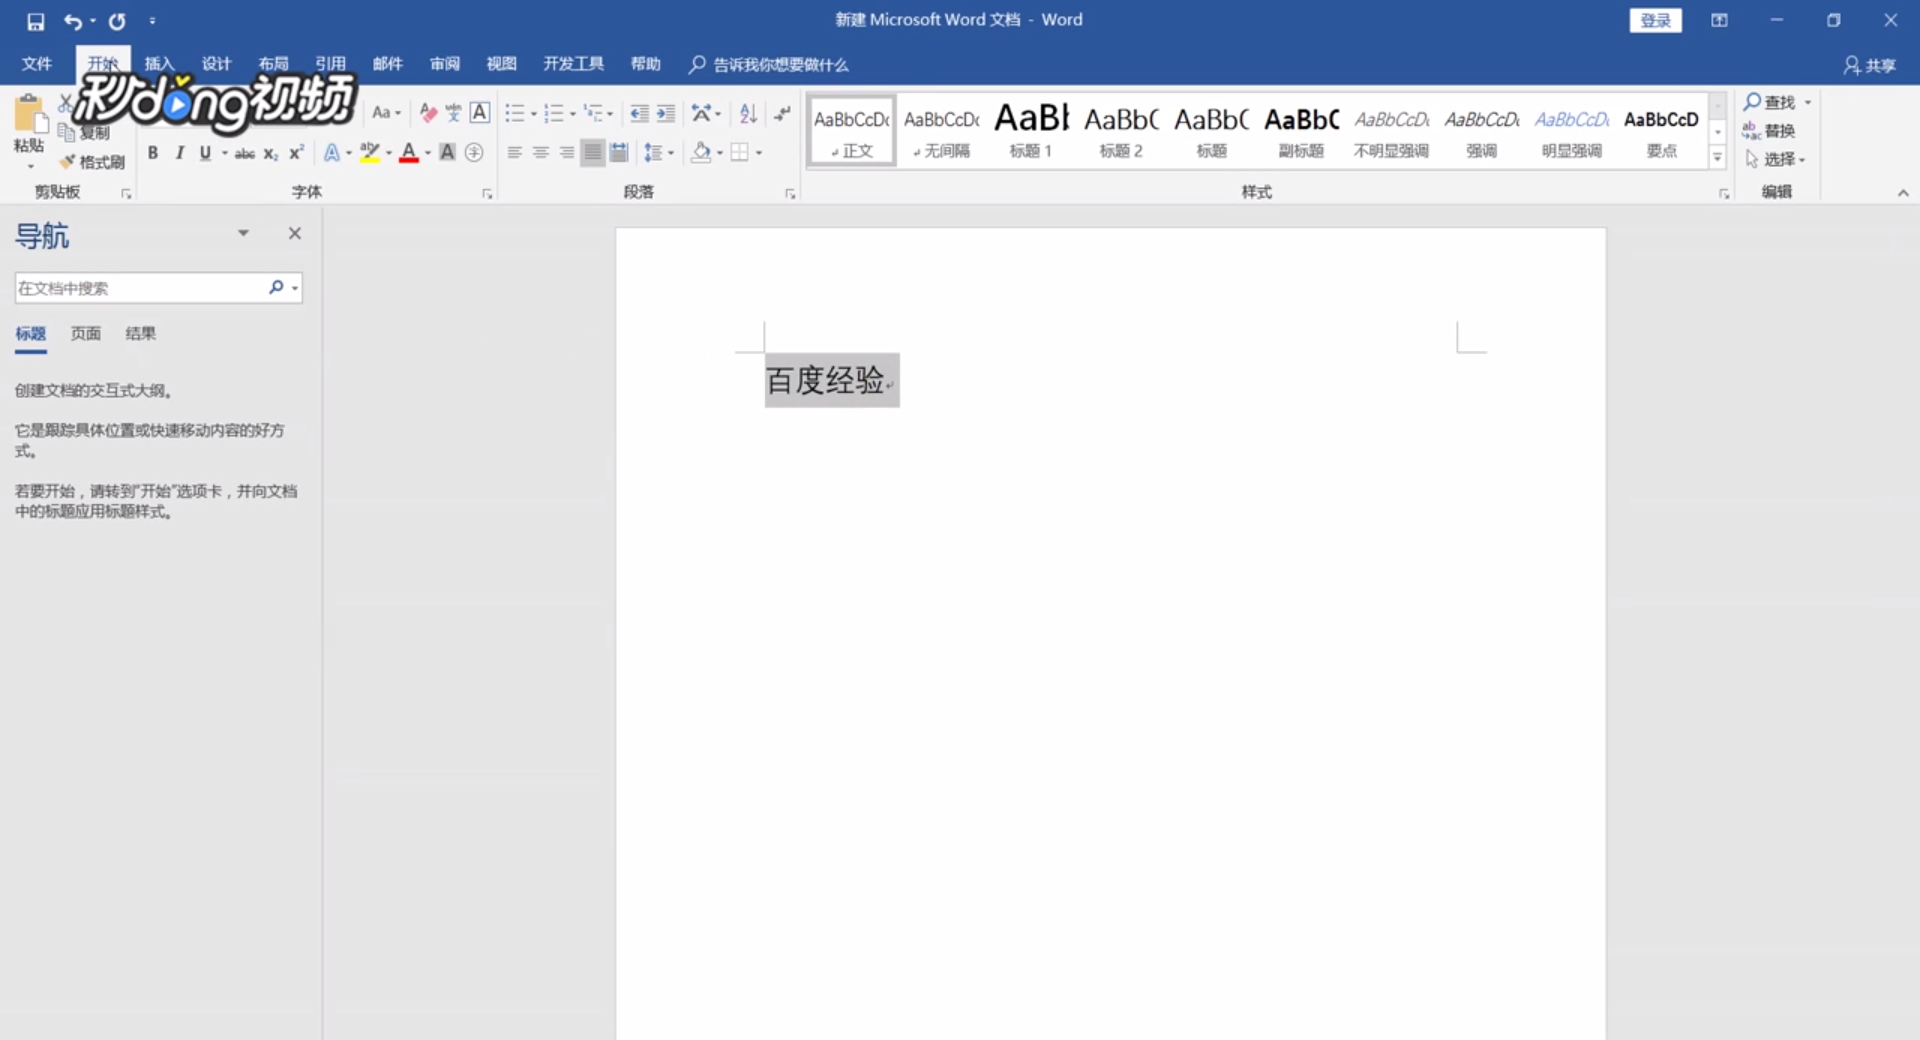Click the bulleted list icon
Image resolution: width=1920 pixels, height=1040 pixels.
(x=515, y=113)
